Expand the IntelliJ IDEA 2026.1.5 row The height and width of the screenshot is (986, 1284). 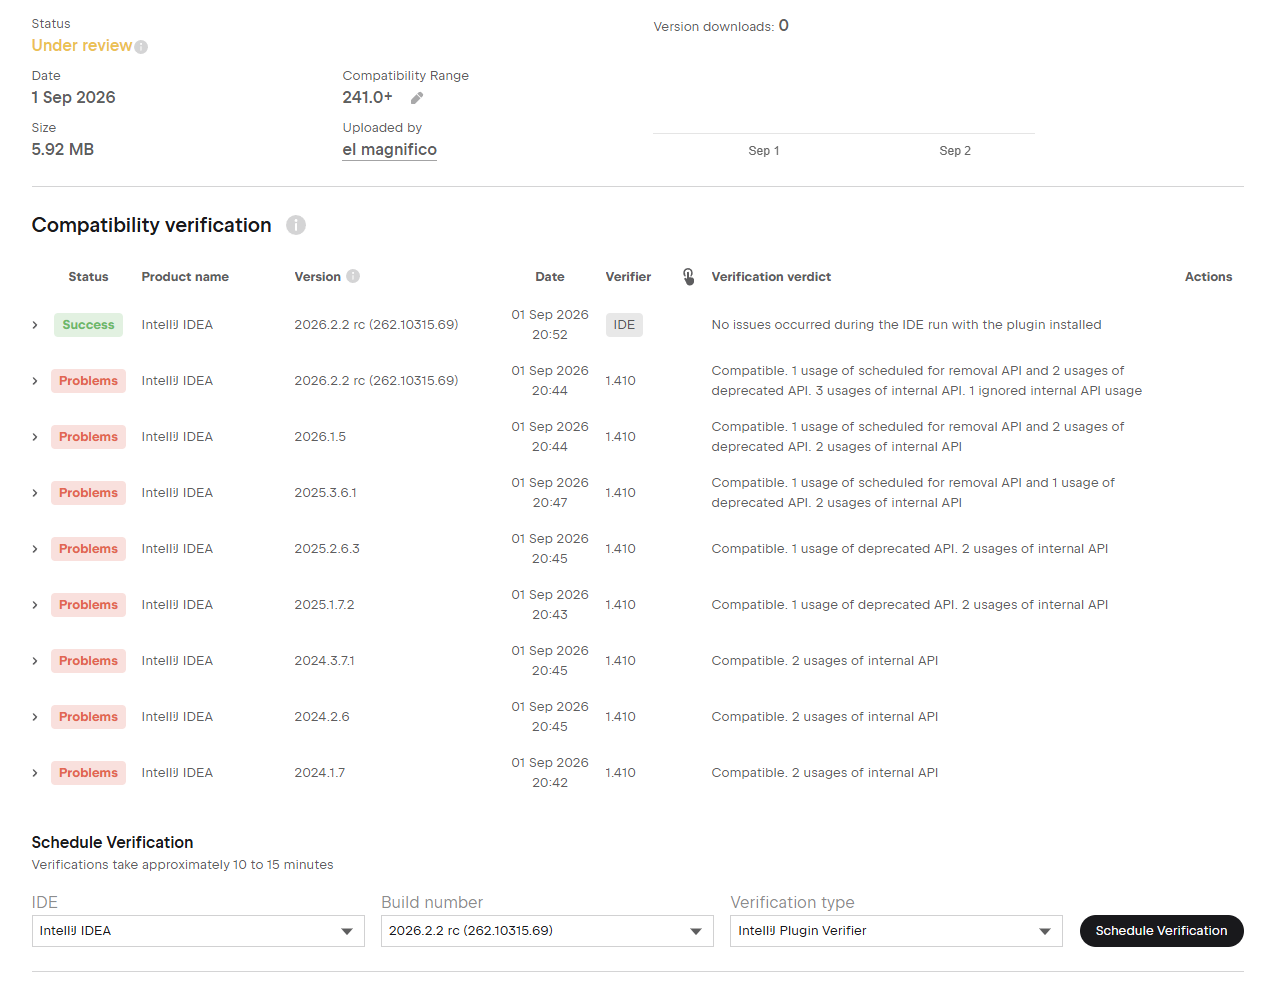tap(35, 437)
